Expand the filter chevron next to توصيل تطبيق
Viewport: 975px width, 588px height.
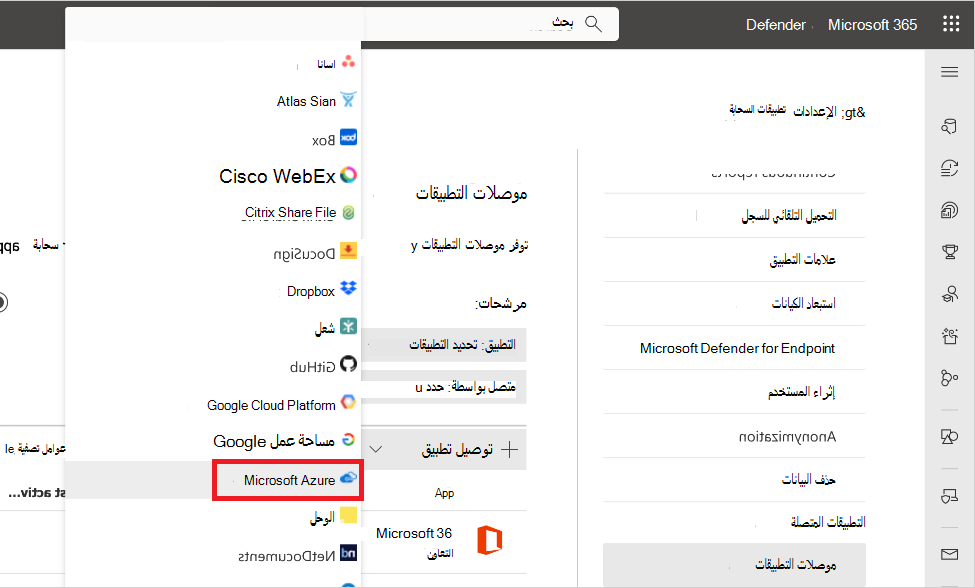tap(376, 448)
